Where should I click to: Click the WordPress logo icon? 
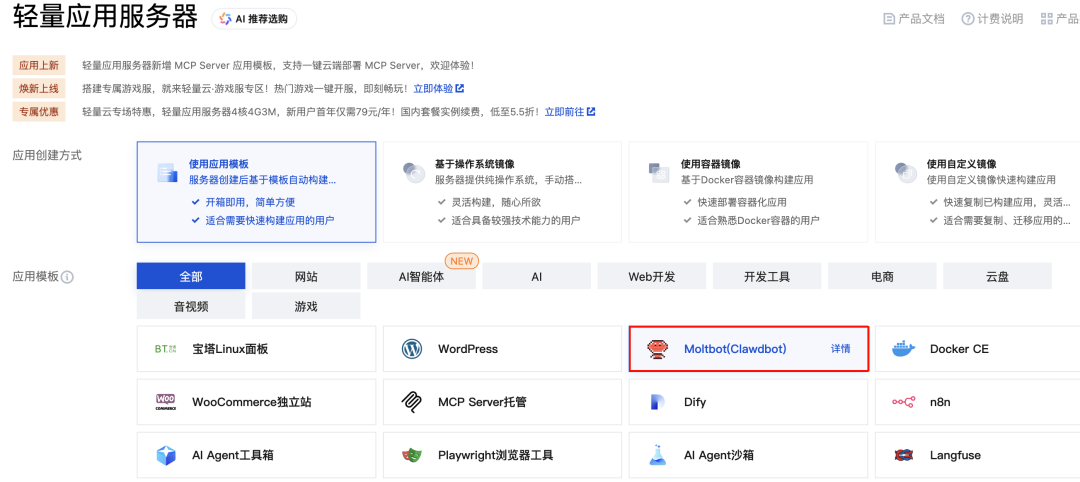click(412, 348)
